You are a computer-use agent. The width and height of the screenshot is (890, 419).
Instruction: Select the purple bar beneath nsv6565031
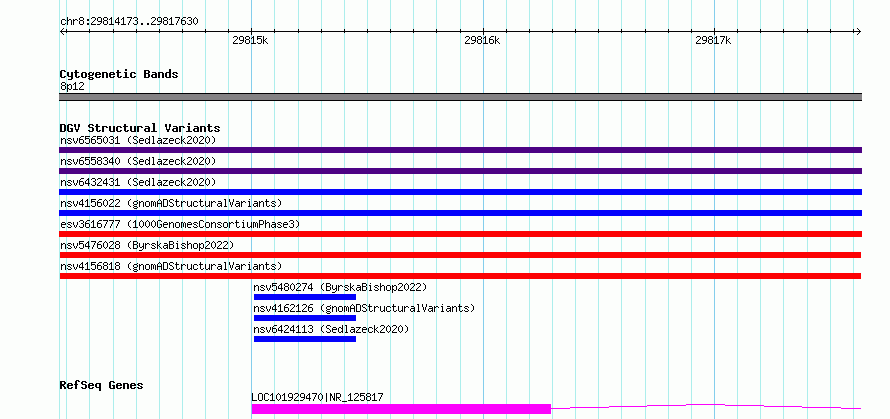(460, 150)
